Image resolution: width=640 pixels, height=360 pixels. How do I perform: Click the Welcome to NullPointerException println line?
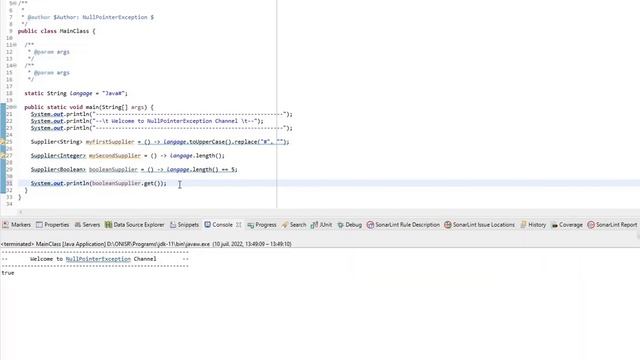(x=147, y=121)
